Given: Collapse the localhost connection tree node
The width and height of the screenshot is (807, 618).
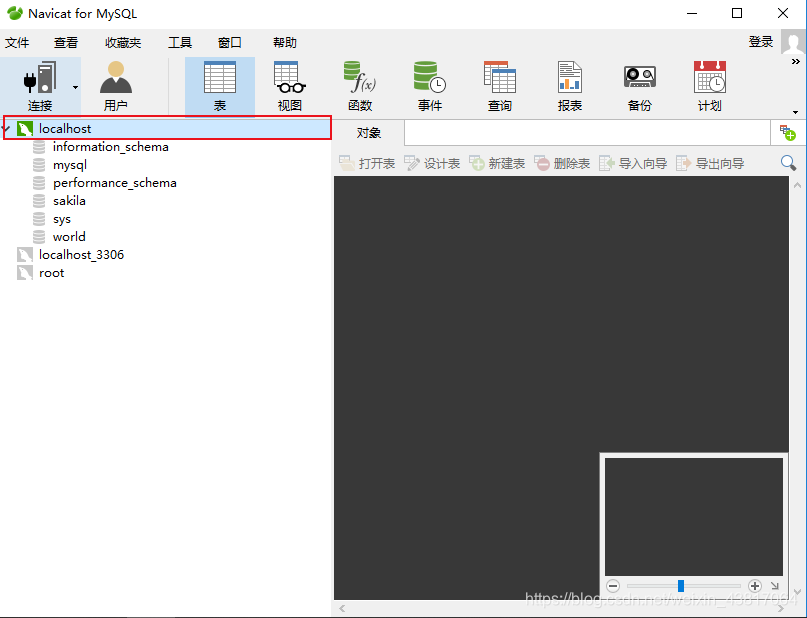Looking at the screenshot, I should [7, 128].
